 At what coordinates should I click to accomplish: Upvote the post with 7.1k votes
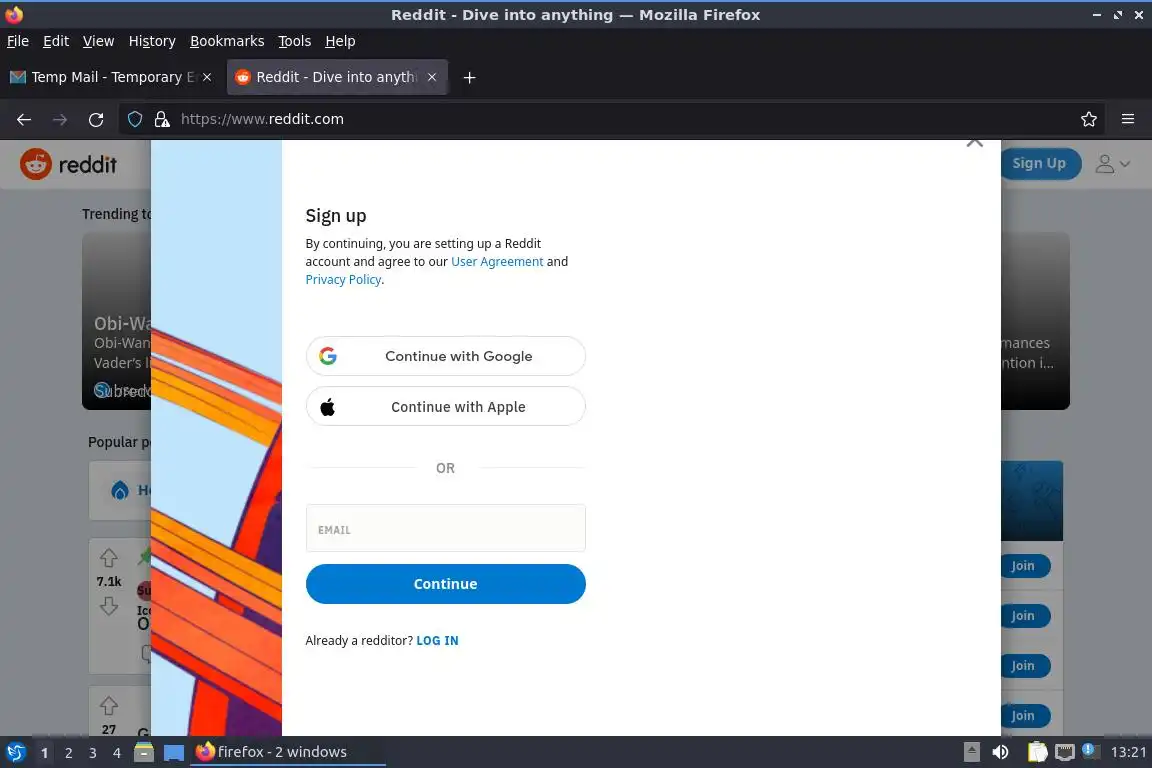(x=109, y=558)
